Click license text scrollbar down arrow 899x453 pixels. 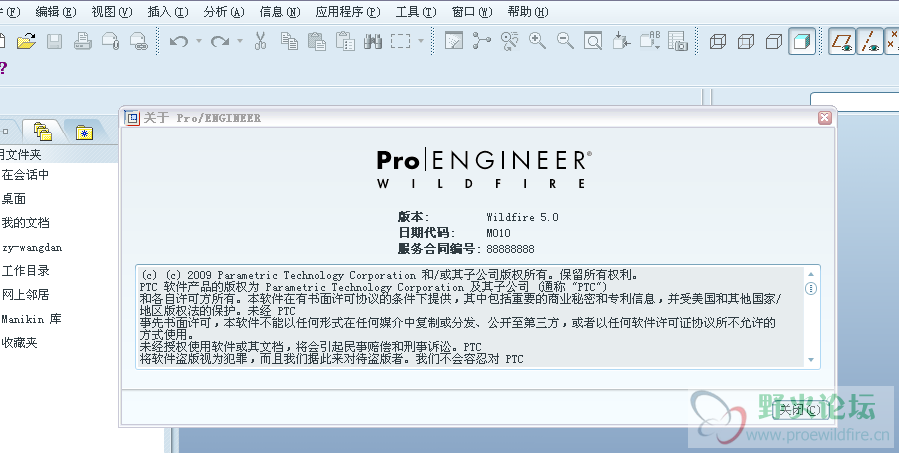[x=811, y=360]
